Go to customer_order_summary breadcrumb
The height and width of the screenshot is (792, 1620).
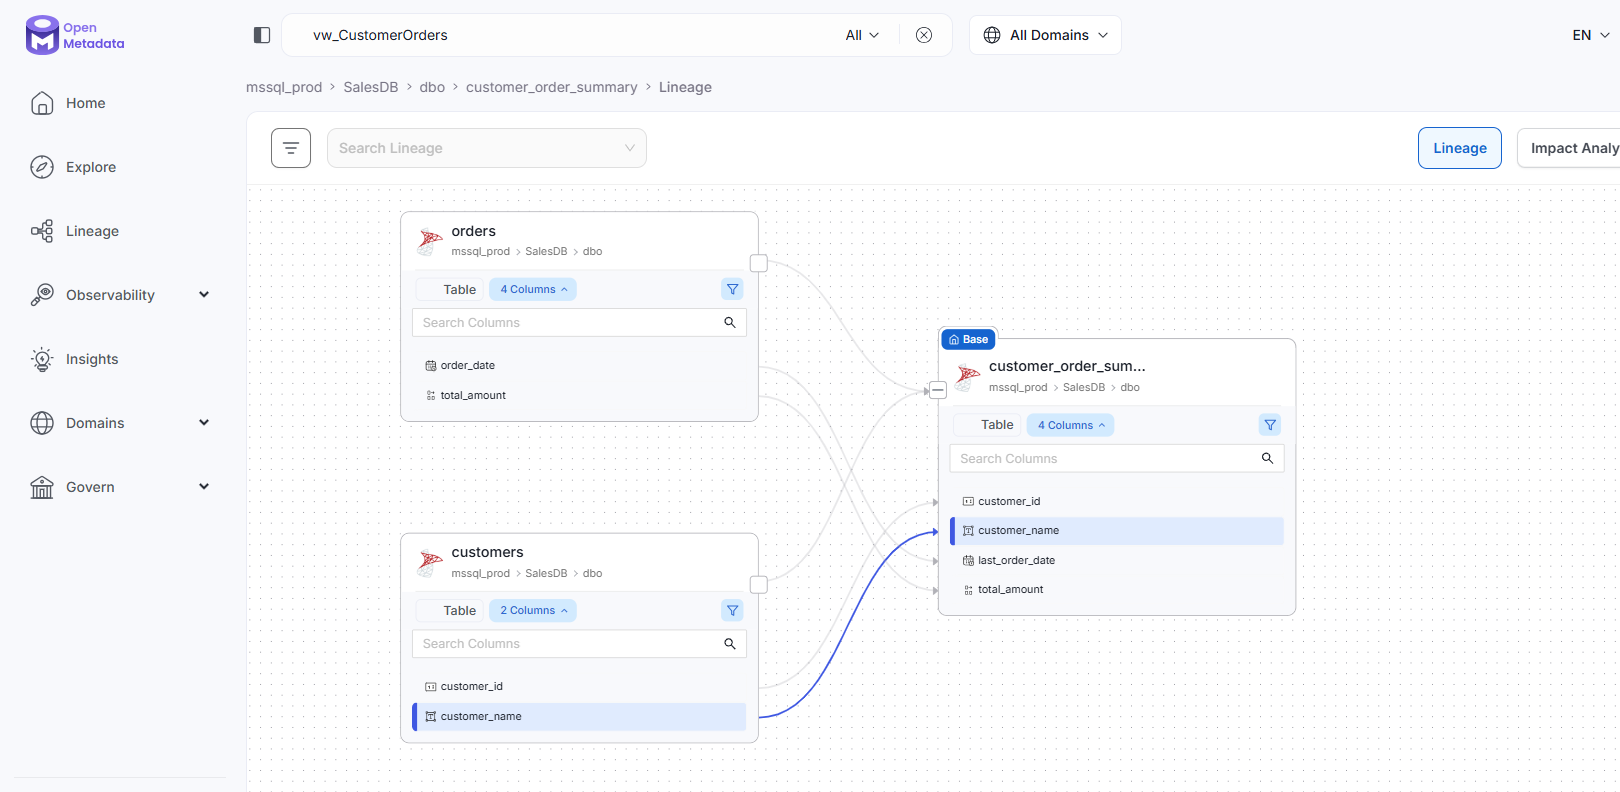click(552, 87)
